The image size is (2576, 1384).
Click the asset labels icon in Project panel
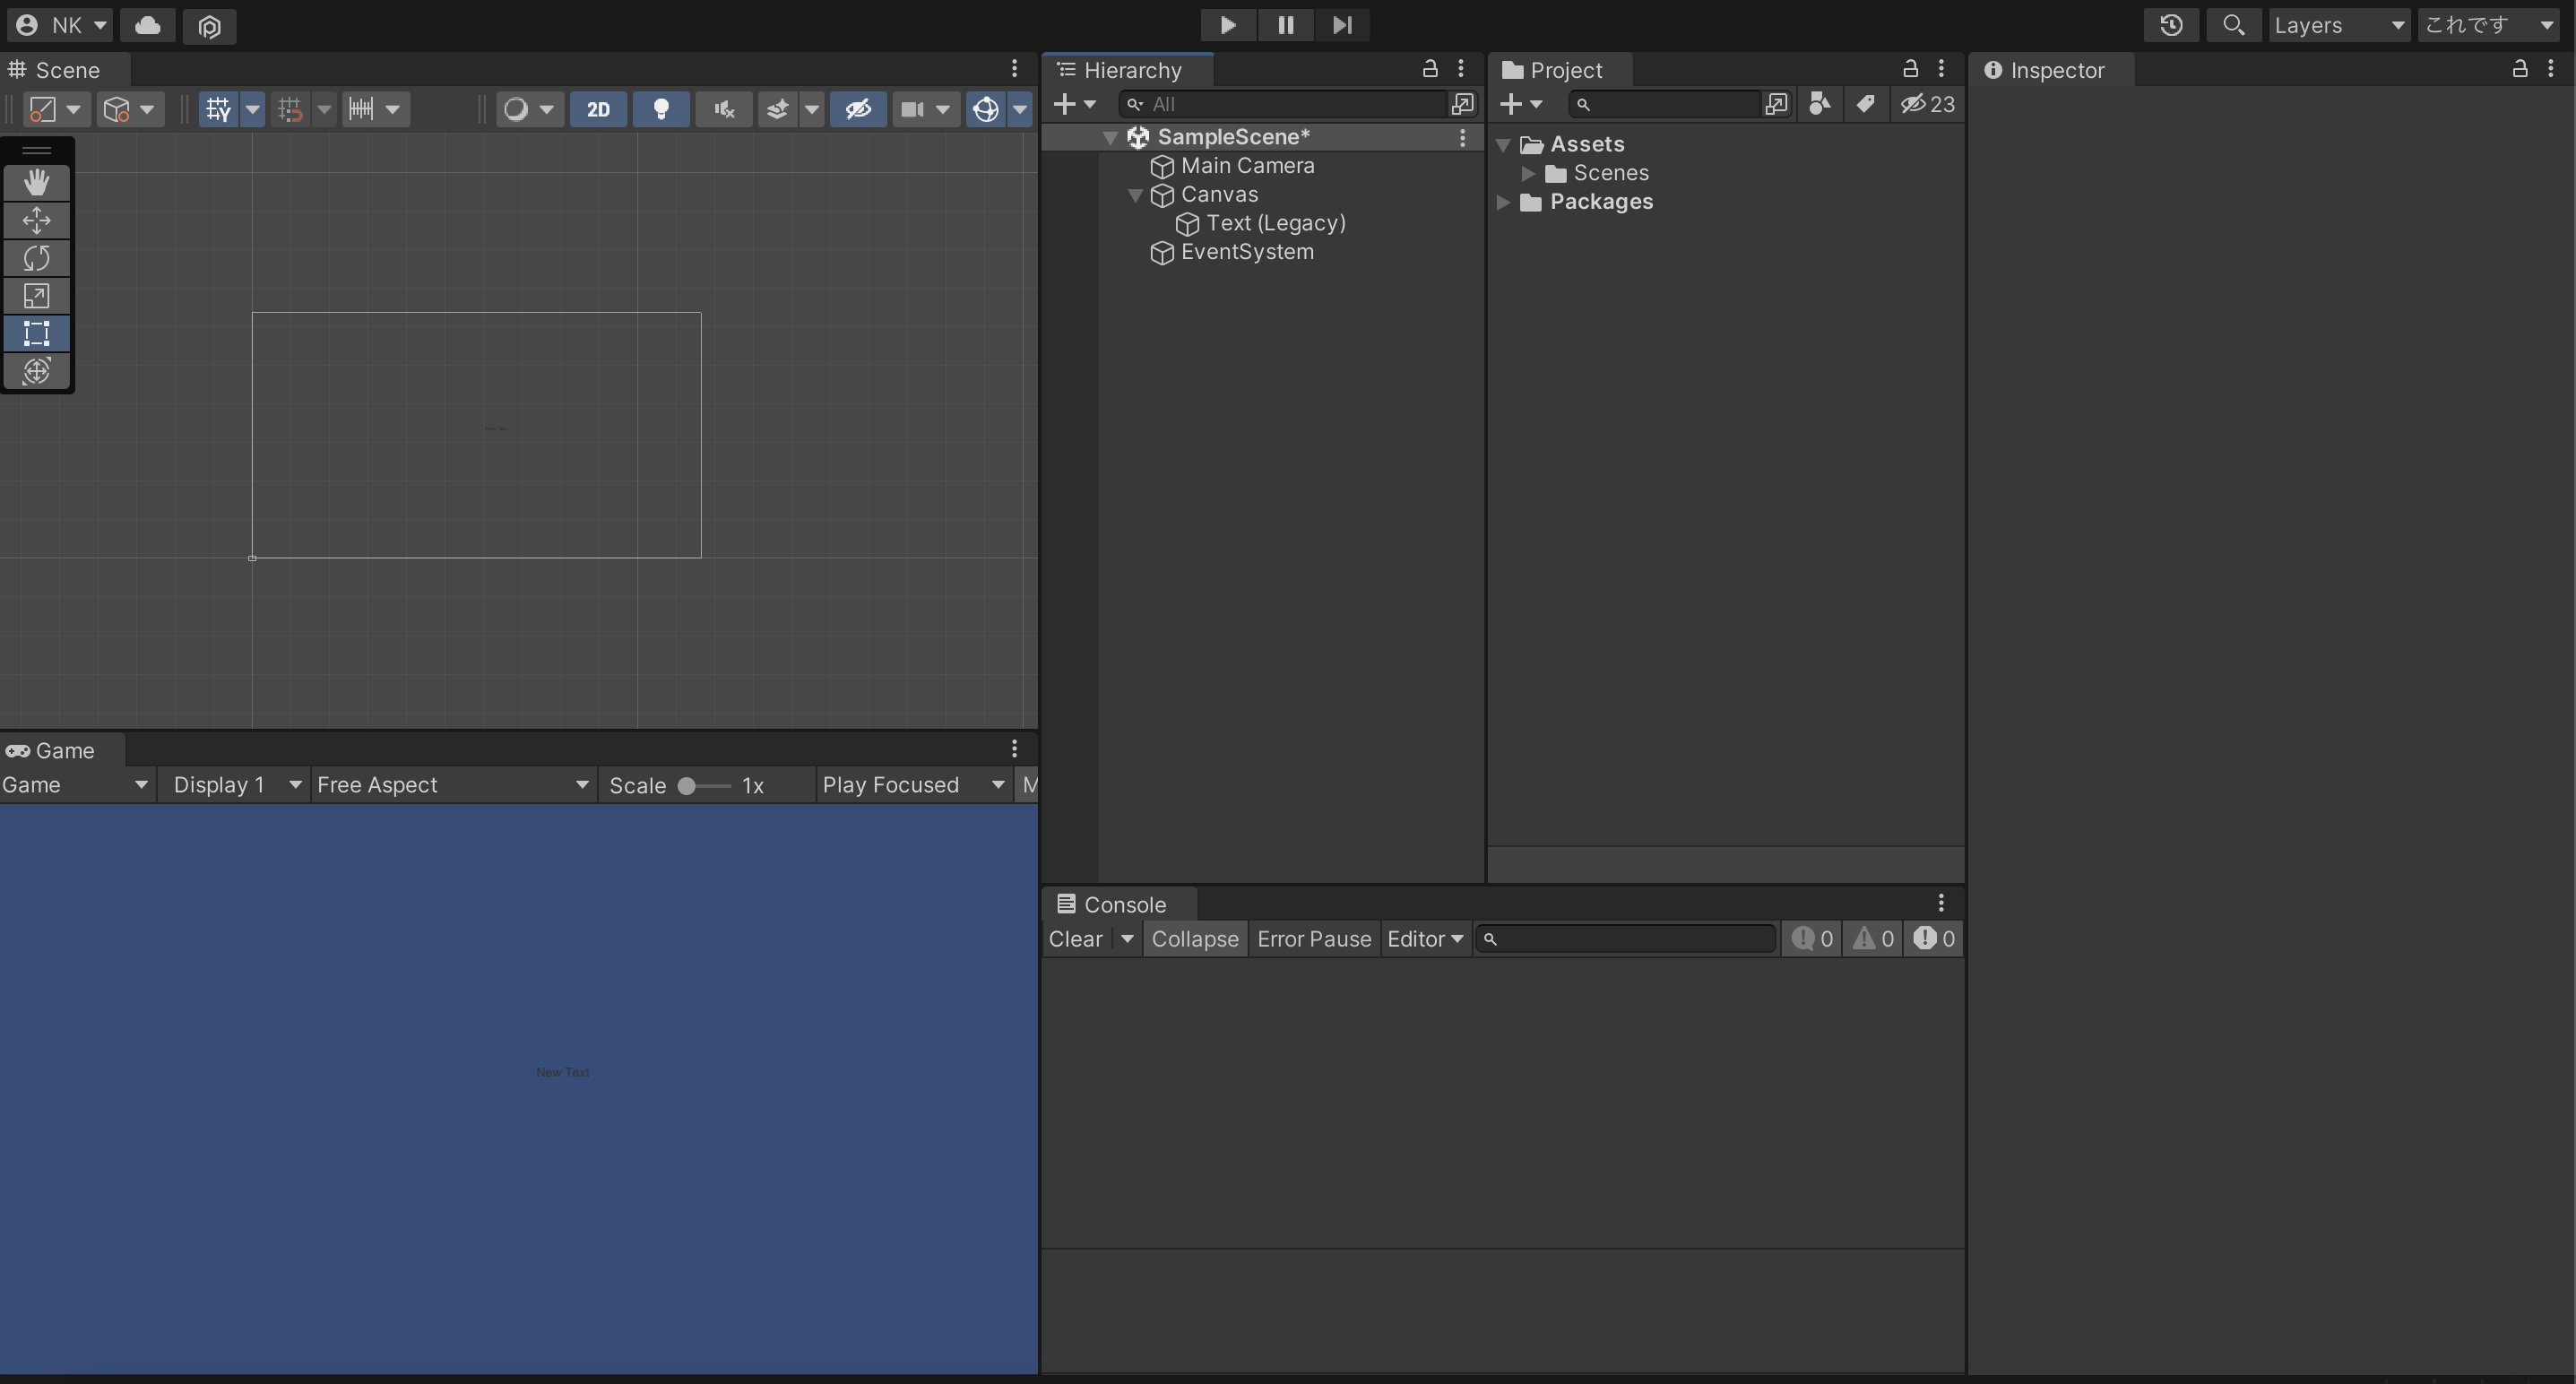(1866, 104)
